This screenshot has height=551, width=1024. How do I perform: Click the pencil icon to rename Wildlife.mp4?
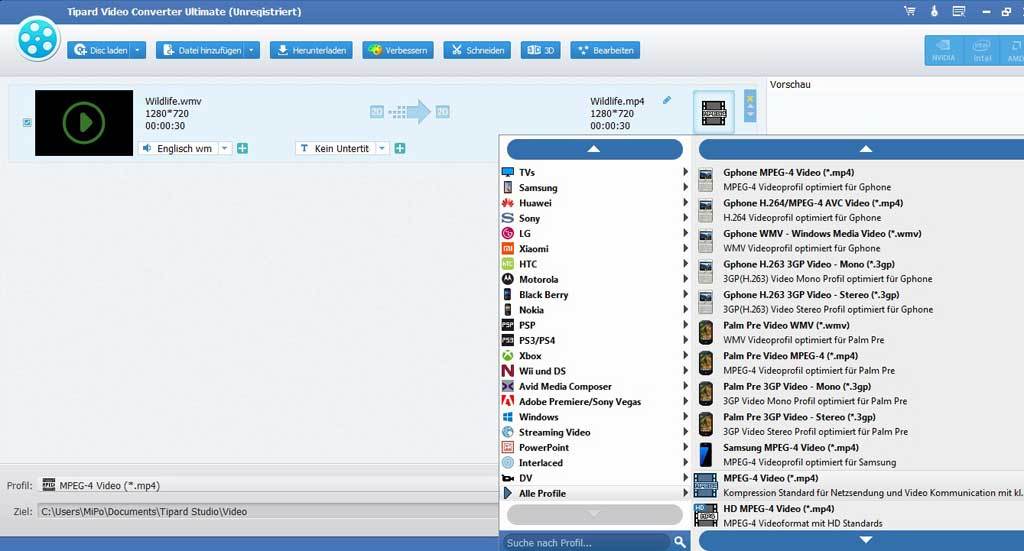[x=667, y=100]
